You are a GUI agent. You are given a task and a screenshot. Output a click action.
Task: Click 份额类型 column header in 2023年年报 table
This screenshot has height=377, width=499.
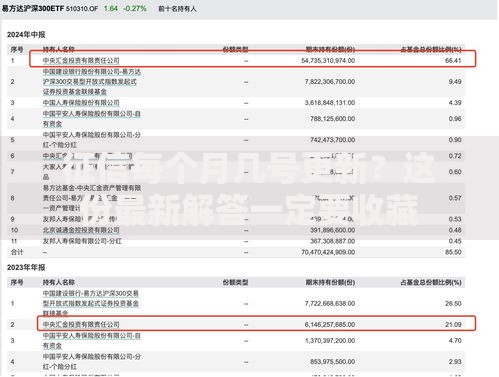[x=235, y=282]
